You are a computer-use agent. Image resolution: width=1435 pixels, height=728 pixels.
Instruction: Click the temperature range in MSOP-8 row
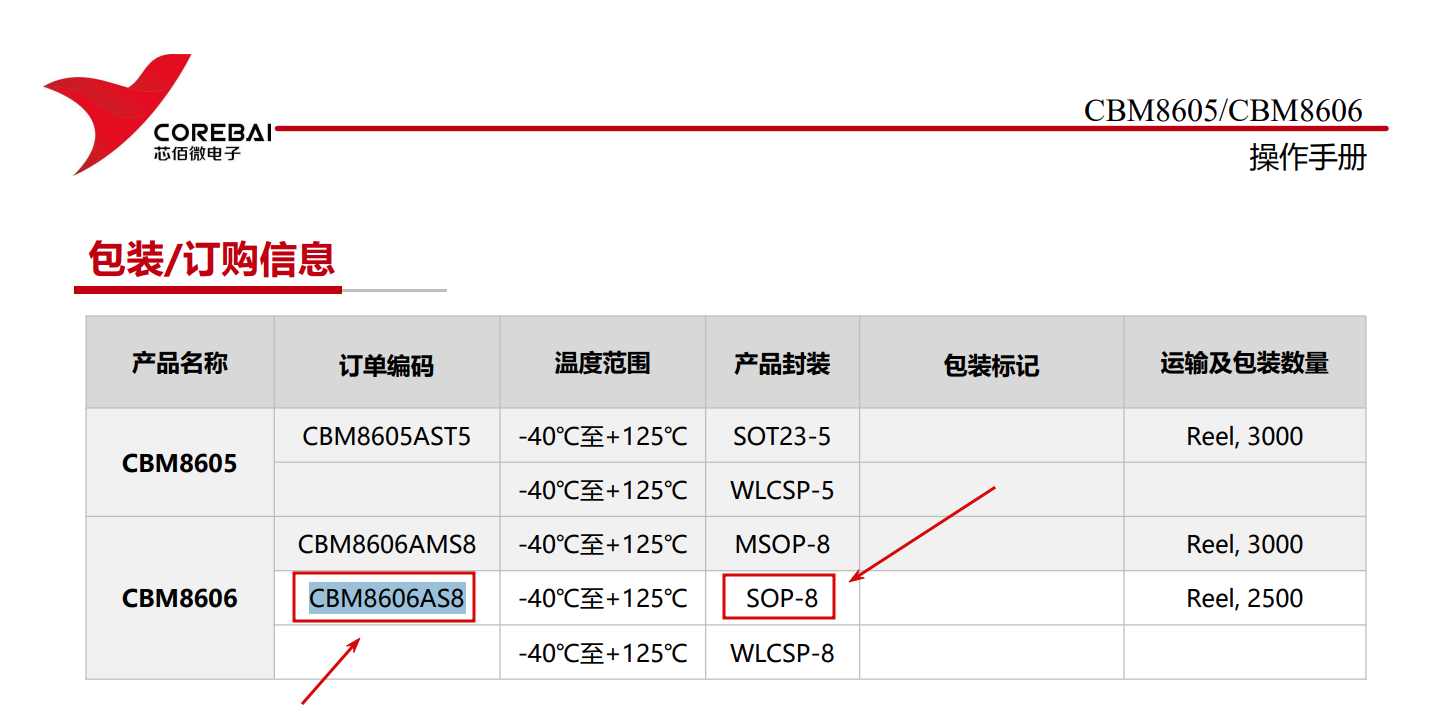coord(603,544)
